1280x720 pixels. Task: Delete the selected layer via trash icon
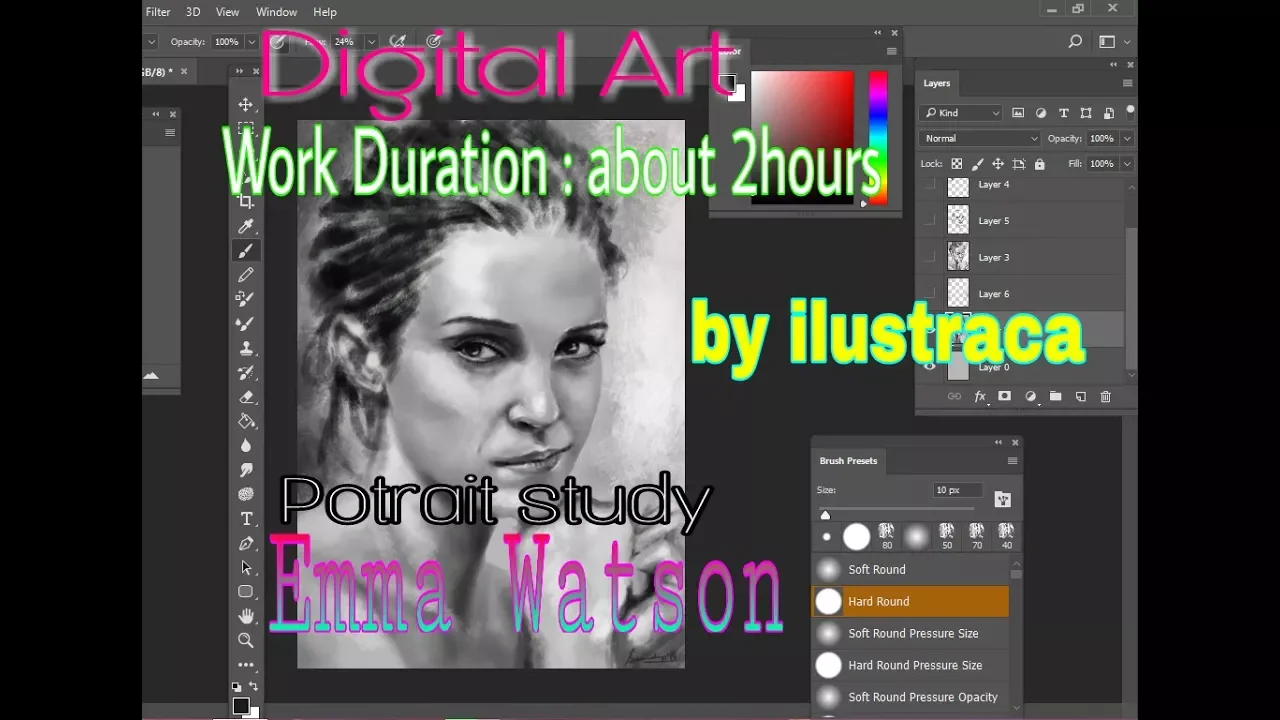pos(1105,397)
